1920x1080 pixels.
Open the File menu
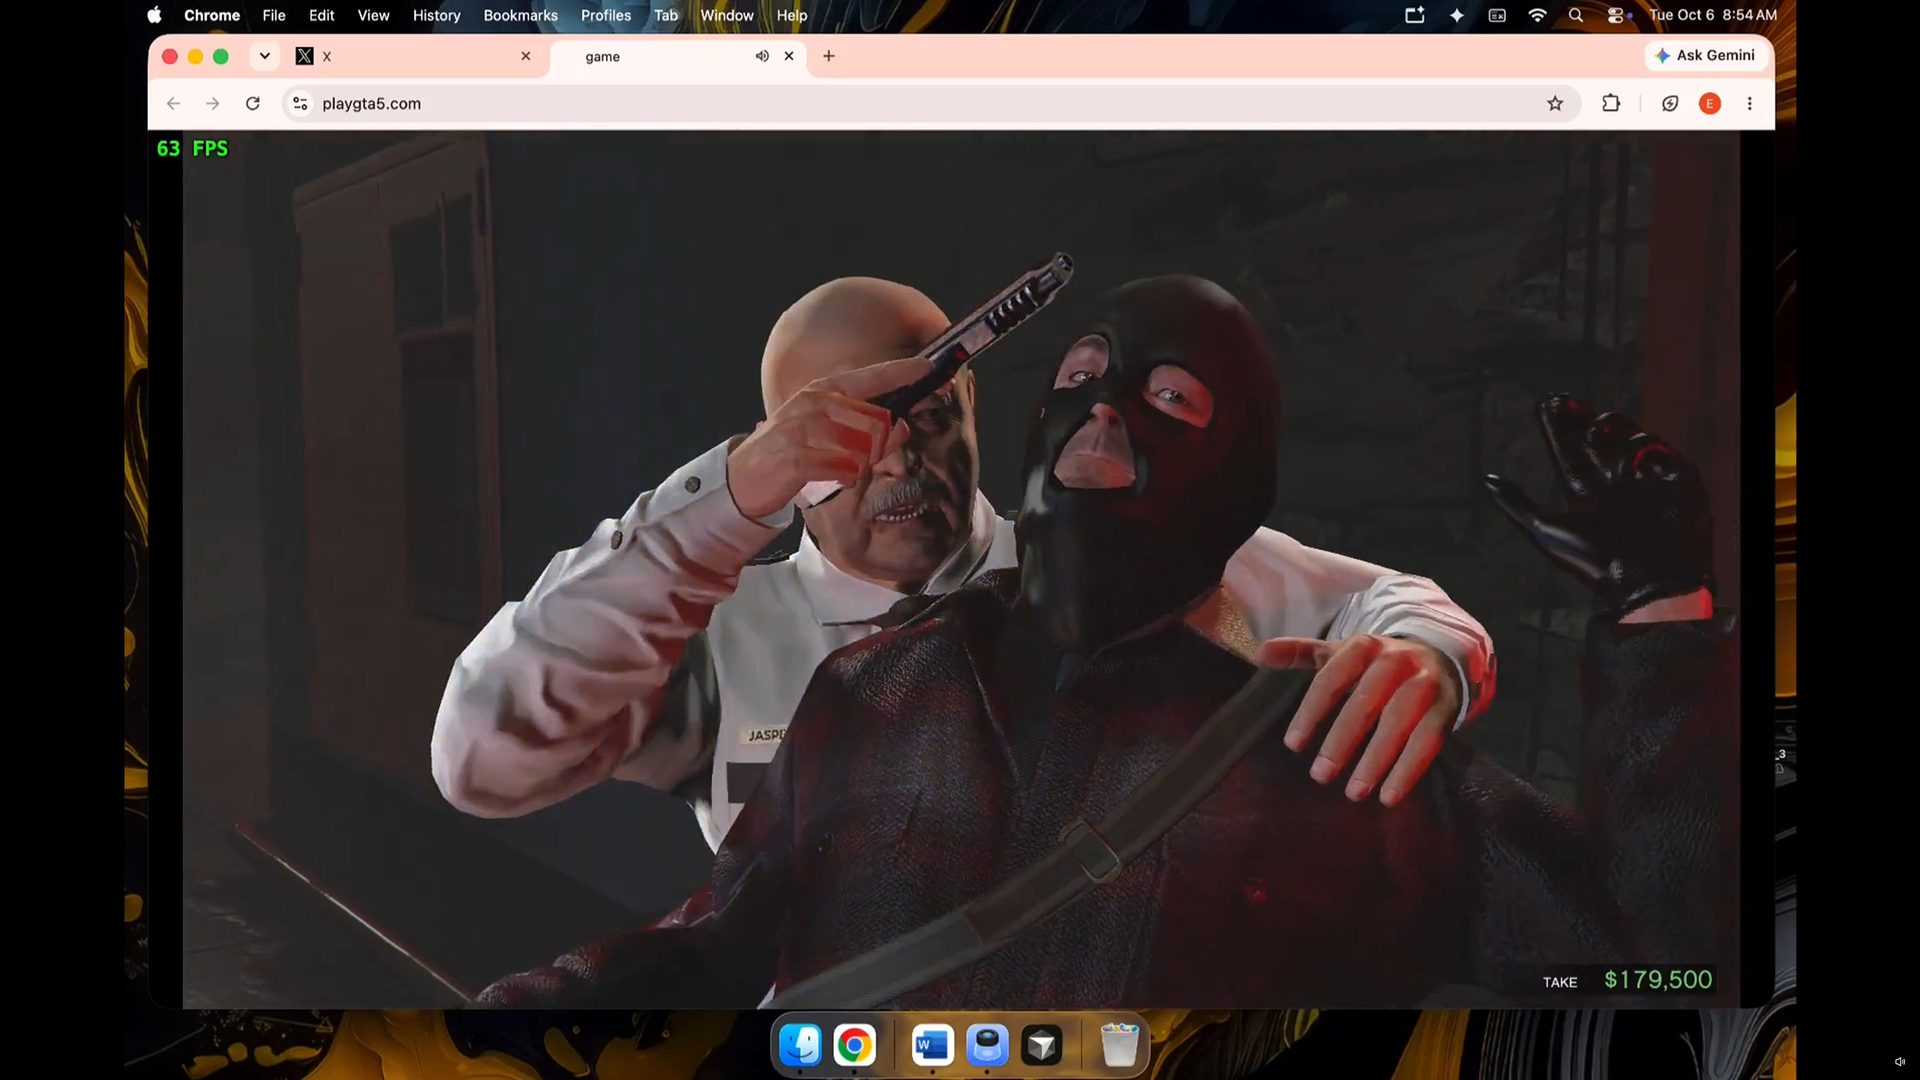pos(273,15)
